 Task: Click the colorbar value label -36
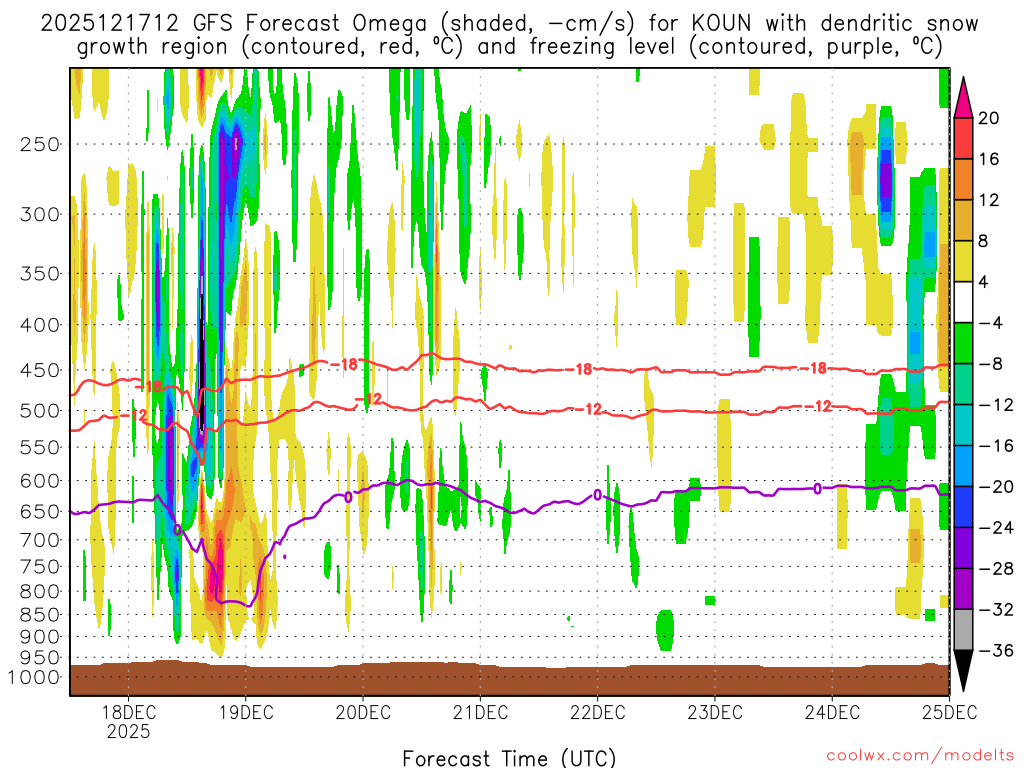pos(996,650)
